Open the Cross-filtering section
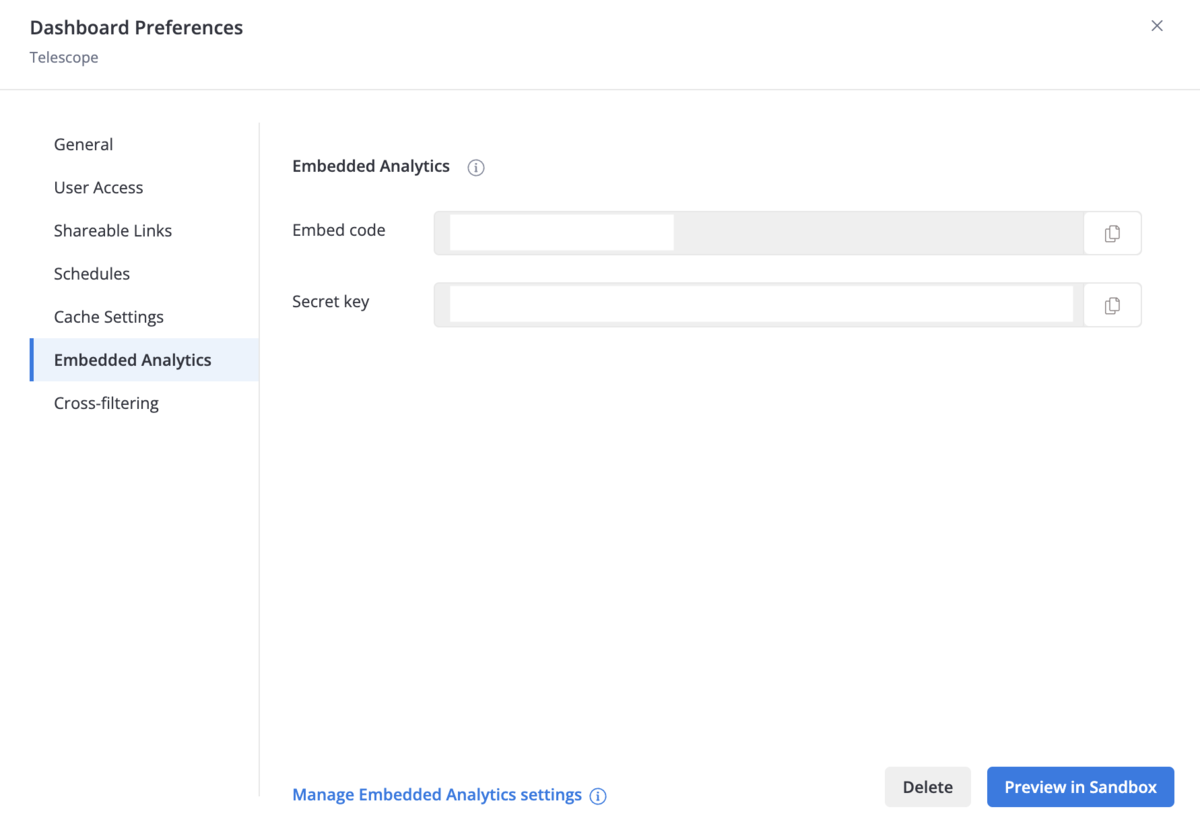The height and width of the screenshot is (826, 1200). pos(106,403)
